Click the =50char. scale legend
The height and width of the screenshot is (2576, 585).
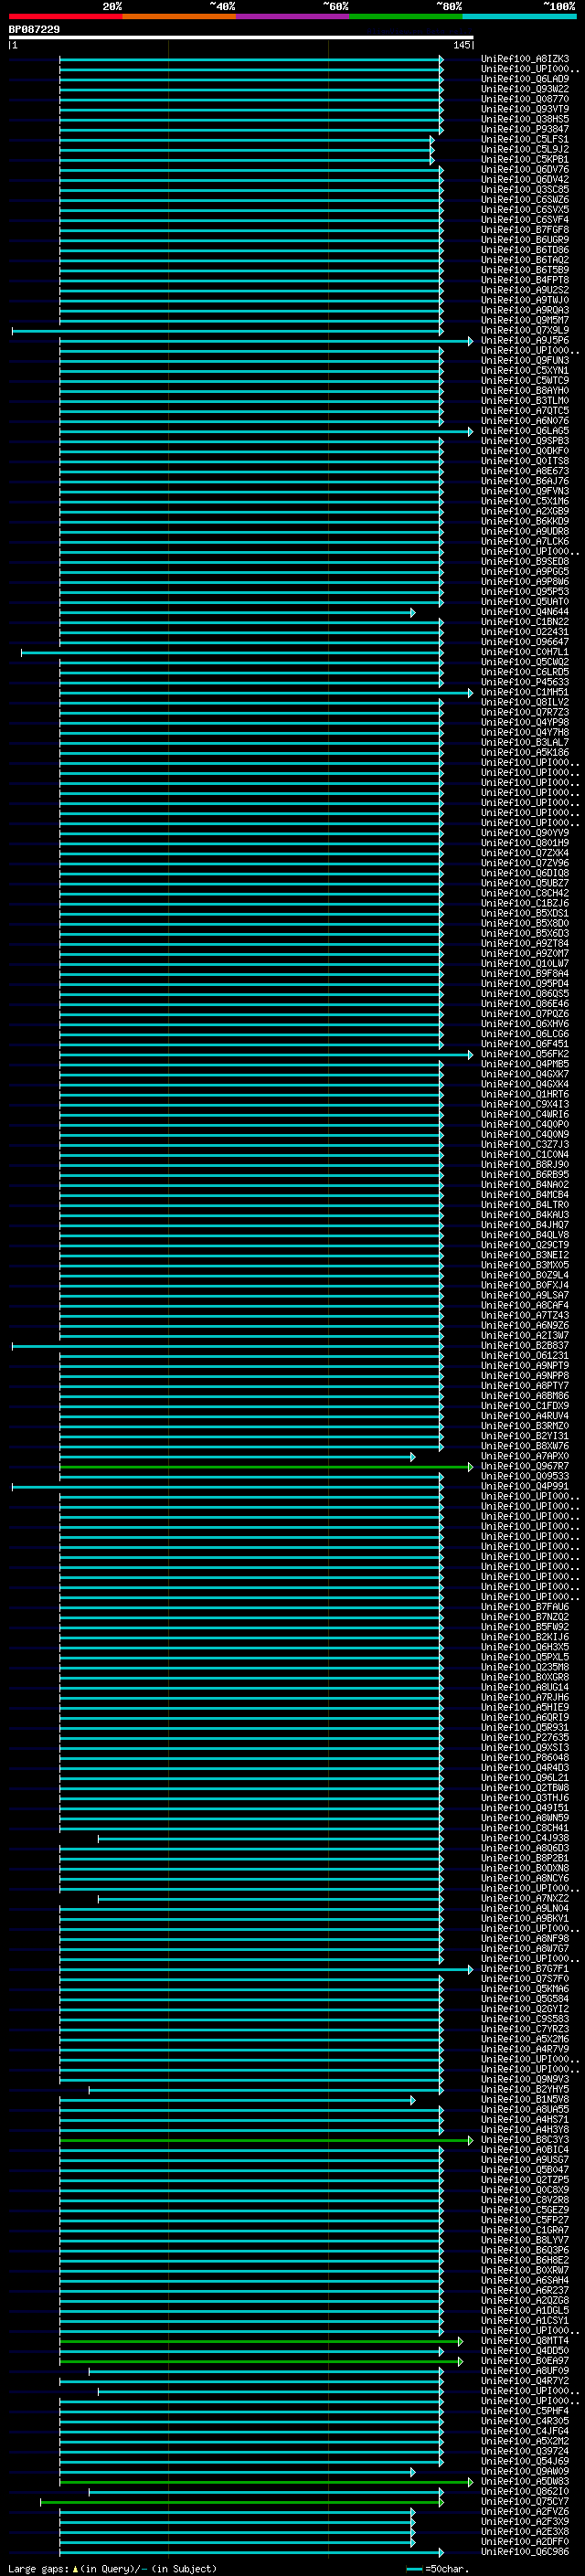click(x=438, y=2569)
